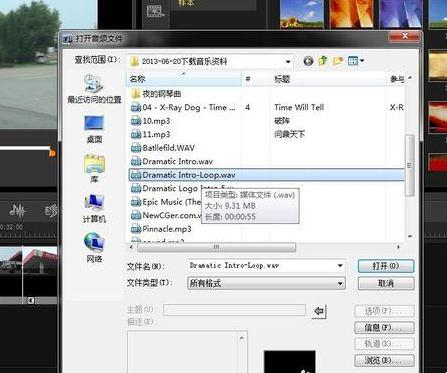
Task: Open the 夜的钢琴曲 folder
Action: coord(156,94)
